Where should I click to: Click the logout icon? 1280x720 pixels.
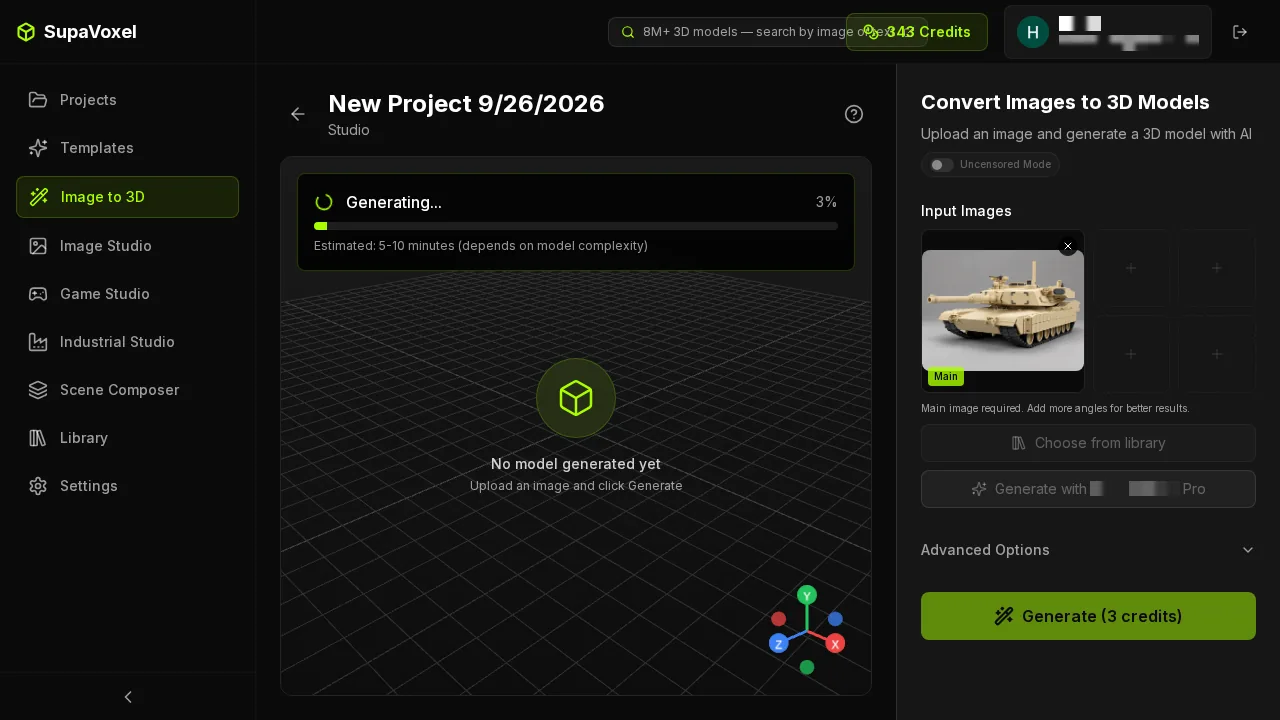tap(1240, 32)
